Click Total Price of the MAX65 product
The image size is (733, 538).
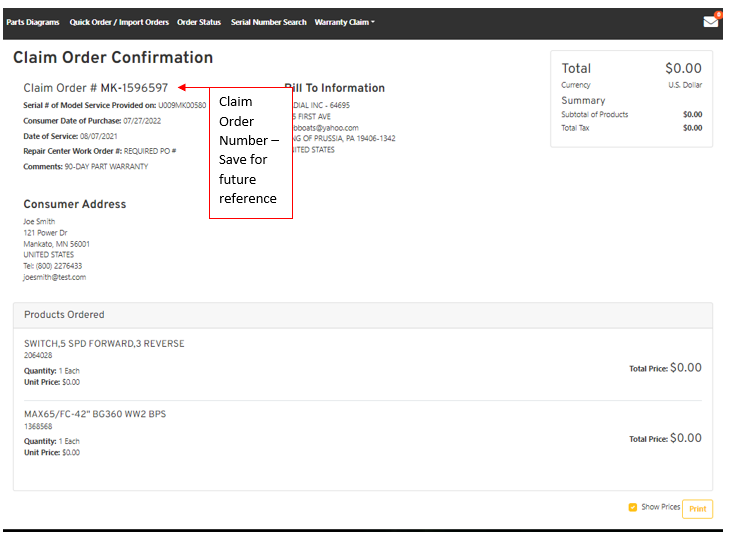click(665, 438)
